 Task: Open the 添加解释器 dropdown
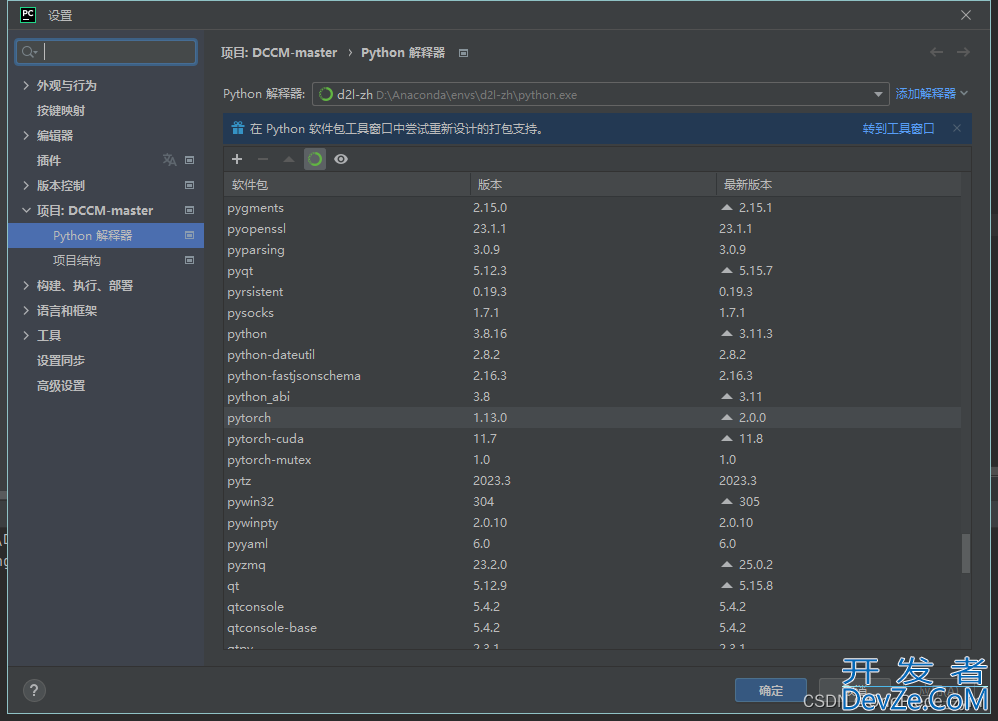pos(932,94)
